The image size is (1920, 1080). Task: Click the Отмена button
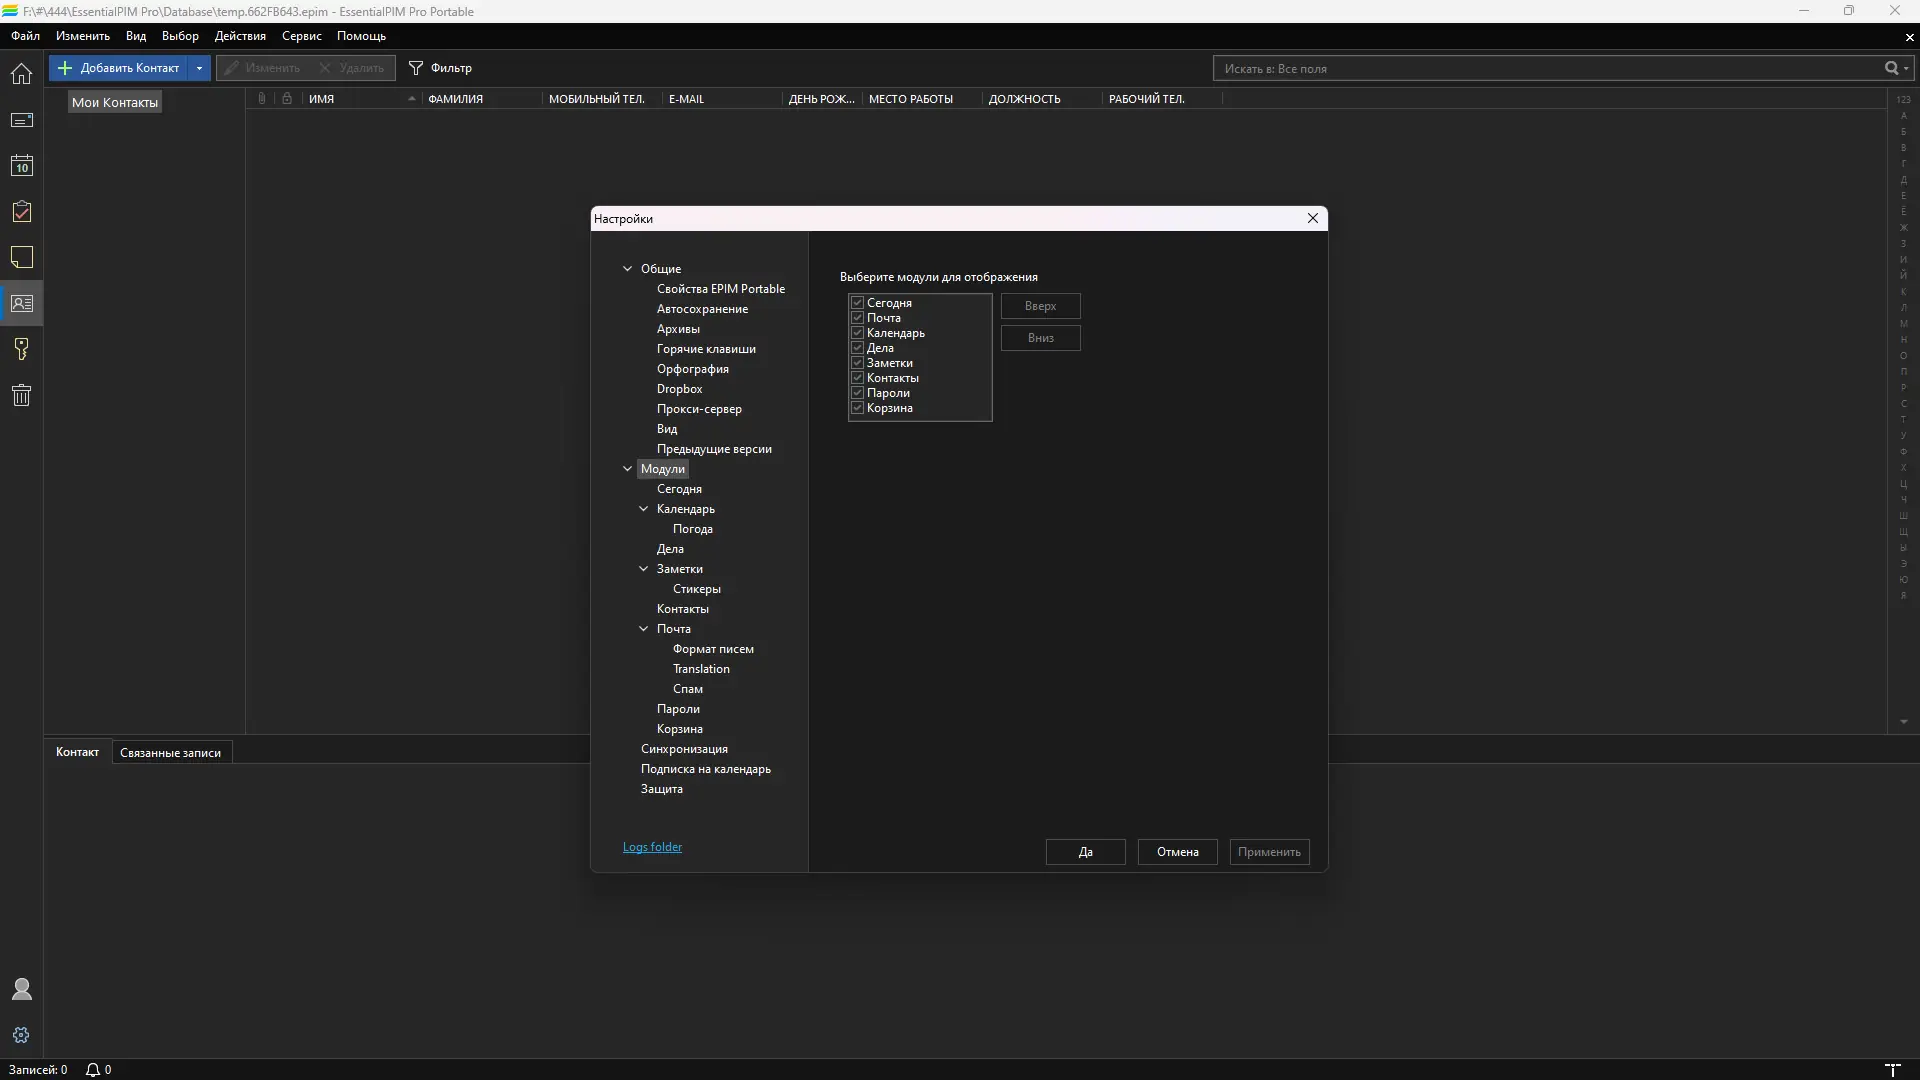click(1177, 852)
